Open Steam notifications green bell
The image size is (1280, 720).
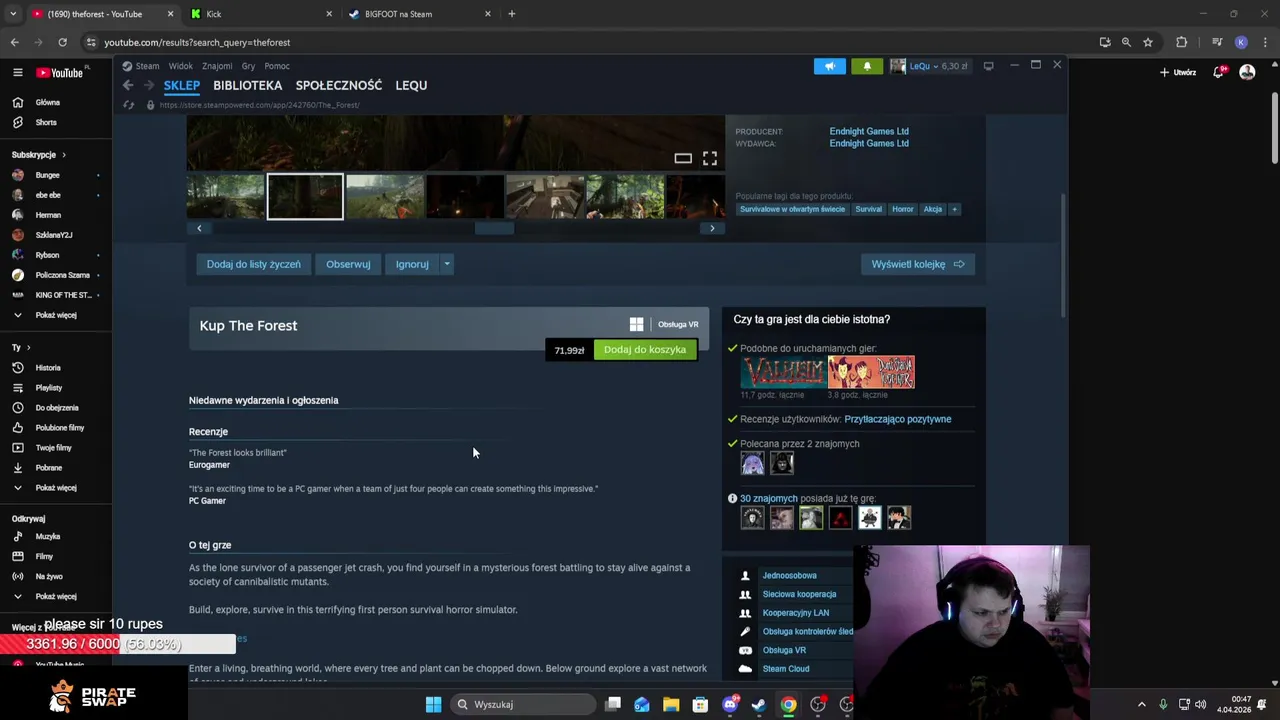[867, 66]
